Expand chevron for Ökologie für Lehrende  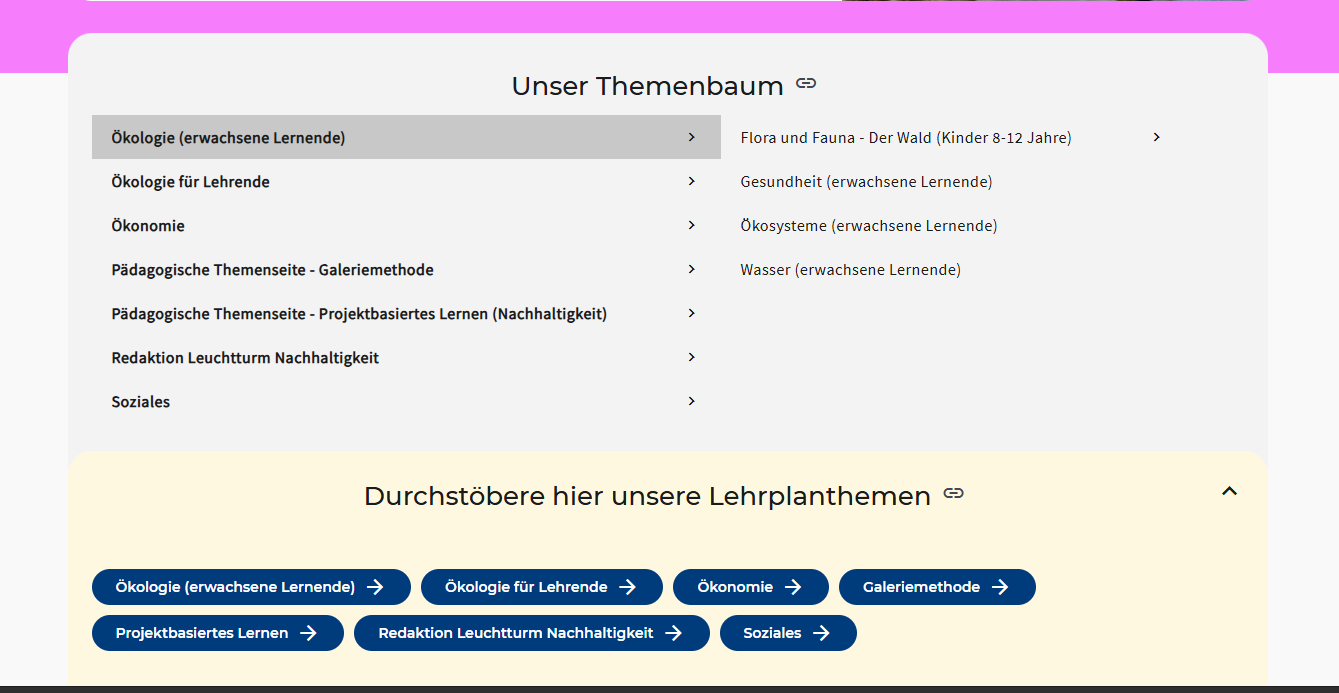(691, 181)
